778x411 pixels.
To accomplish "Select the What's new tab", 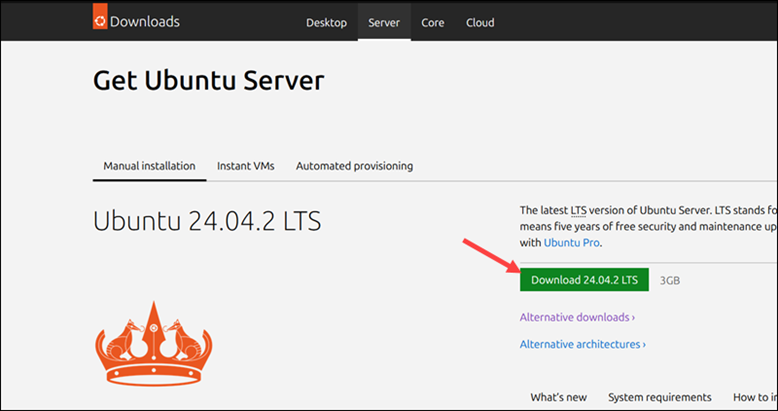I will pyautogui.click(x=559, y=398).
